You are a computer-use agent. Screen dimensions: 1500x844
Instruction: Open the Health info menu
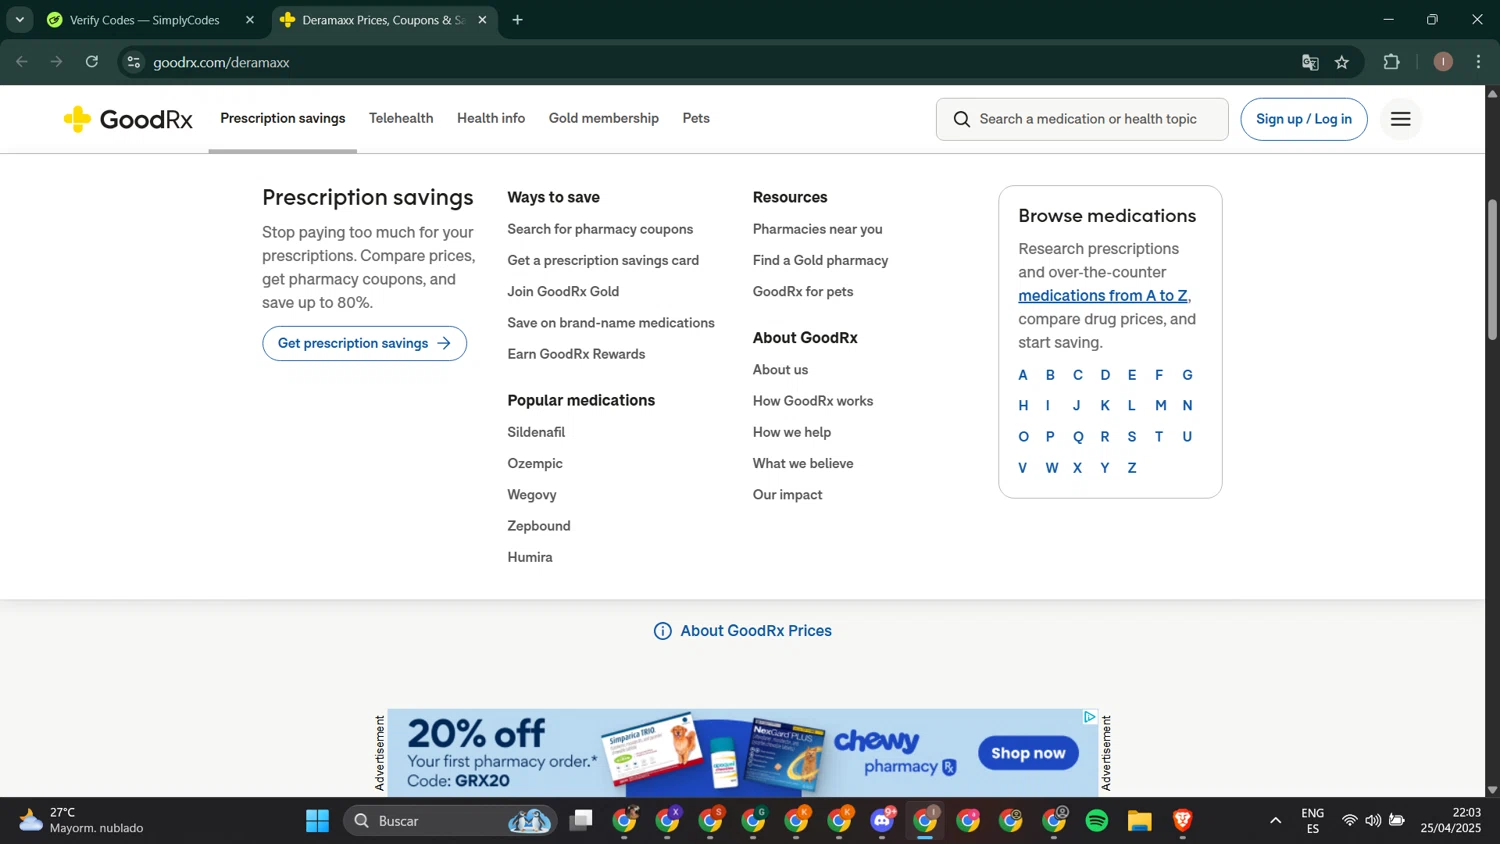click(491, 119)
